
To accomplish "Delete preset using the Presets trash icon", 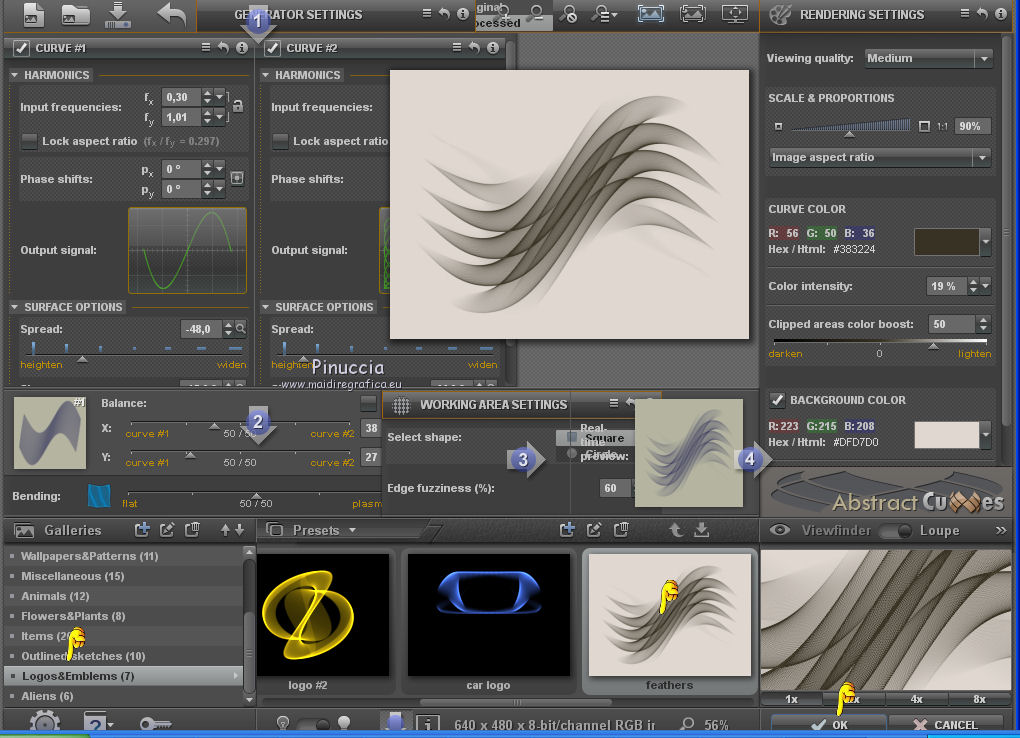I will point(621,530).
